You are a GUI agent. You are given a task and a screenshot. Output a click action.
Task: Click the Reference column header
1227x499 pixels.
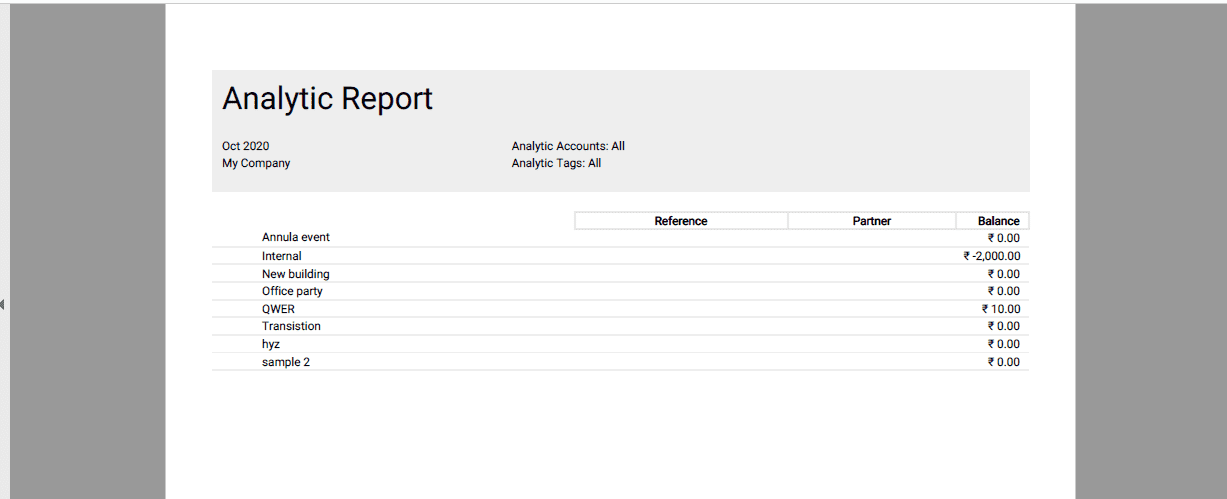pos(681,221)
